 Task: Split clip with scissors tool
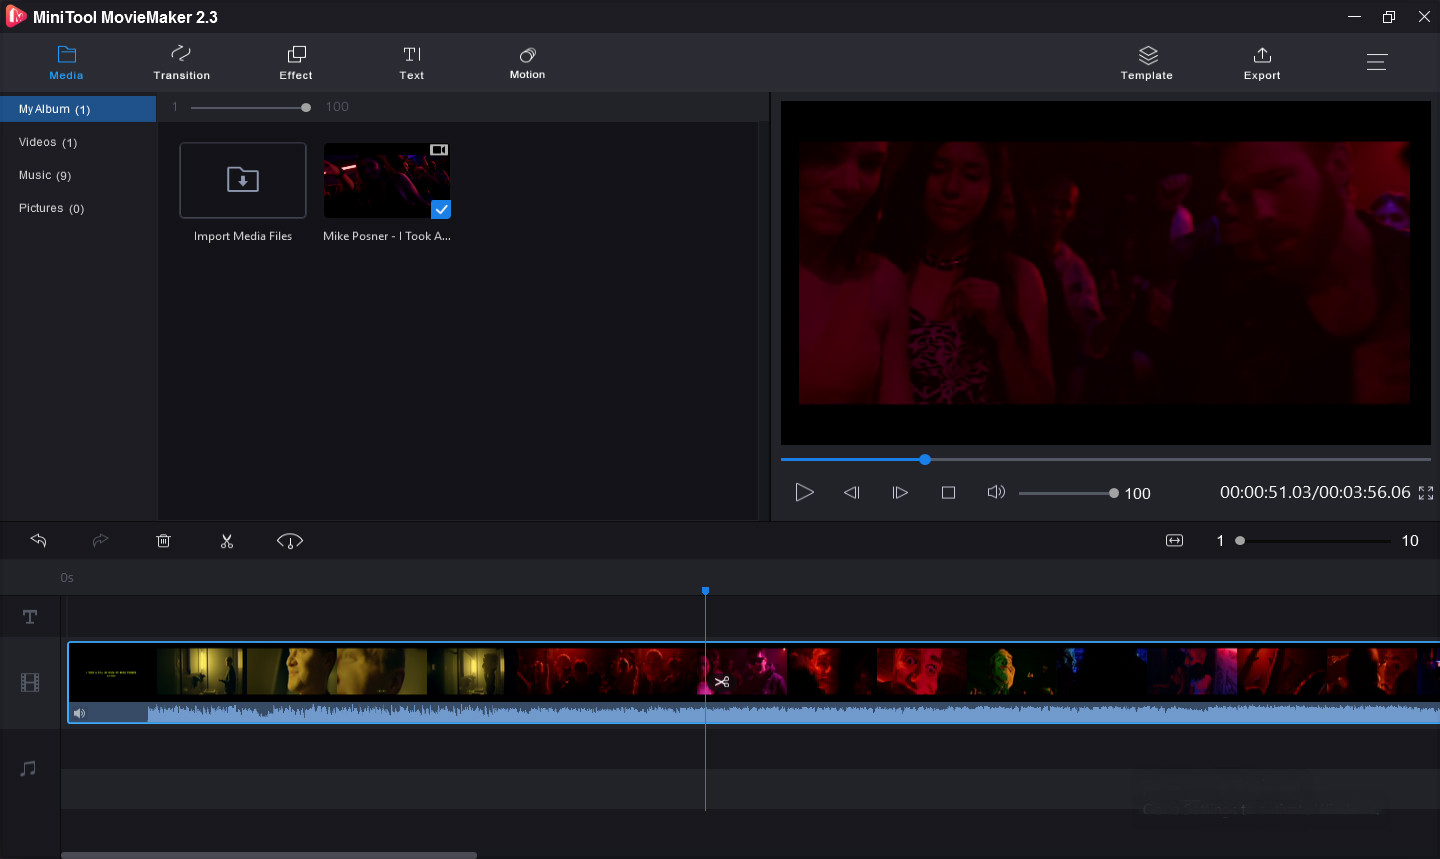[x=227, y=541]
